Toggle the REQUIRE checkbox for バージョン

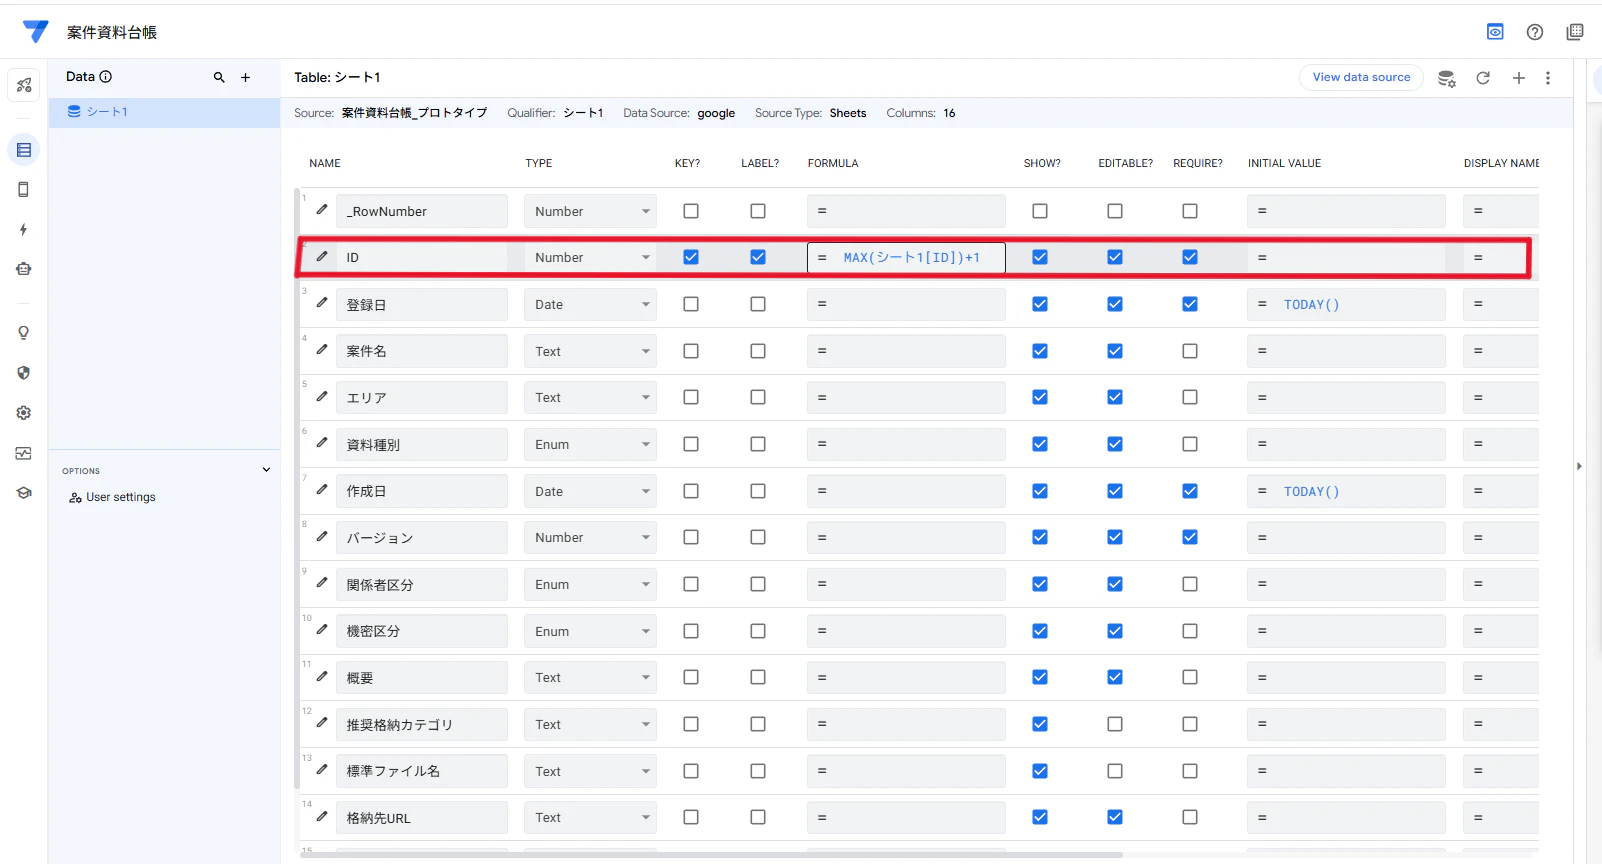tap(1190, 537)
